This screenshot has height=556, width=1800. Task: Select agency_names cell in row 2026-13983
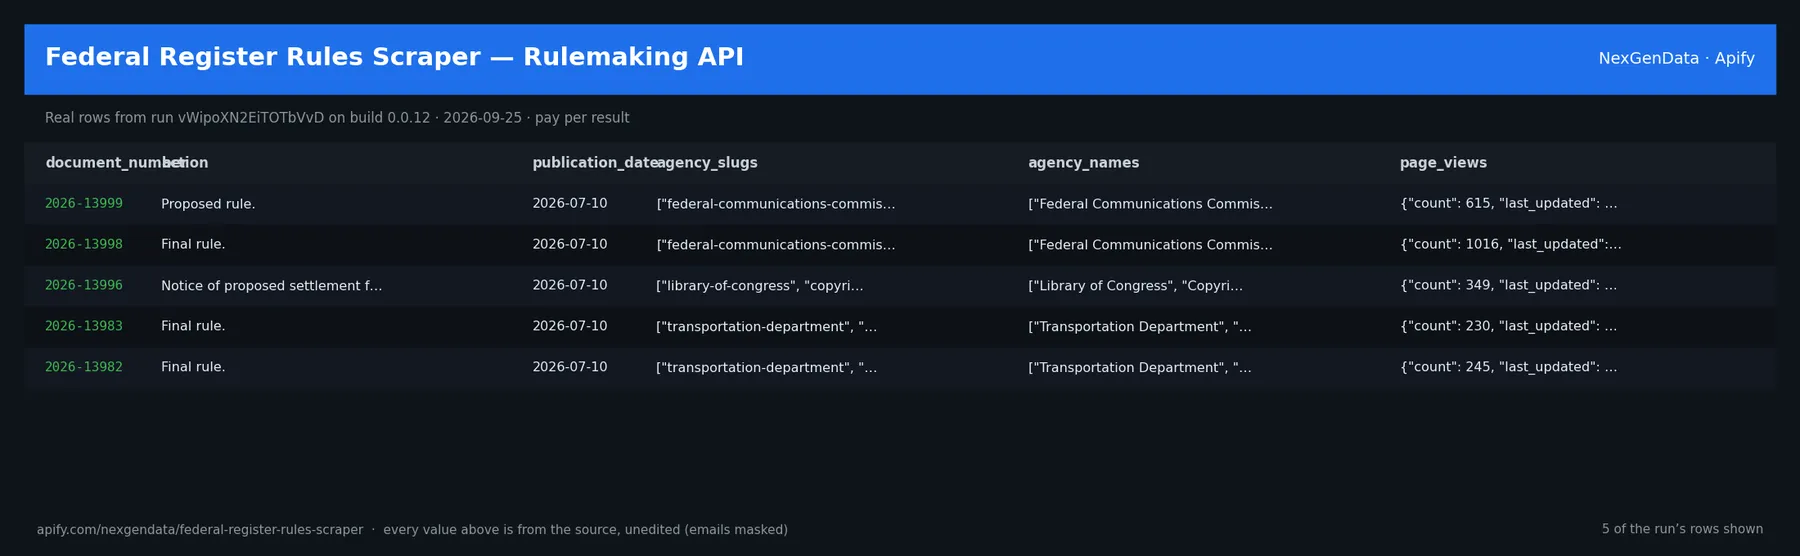pos(1139,327)
